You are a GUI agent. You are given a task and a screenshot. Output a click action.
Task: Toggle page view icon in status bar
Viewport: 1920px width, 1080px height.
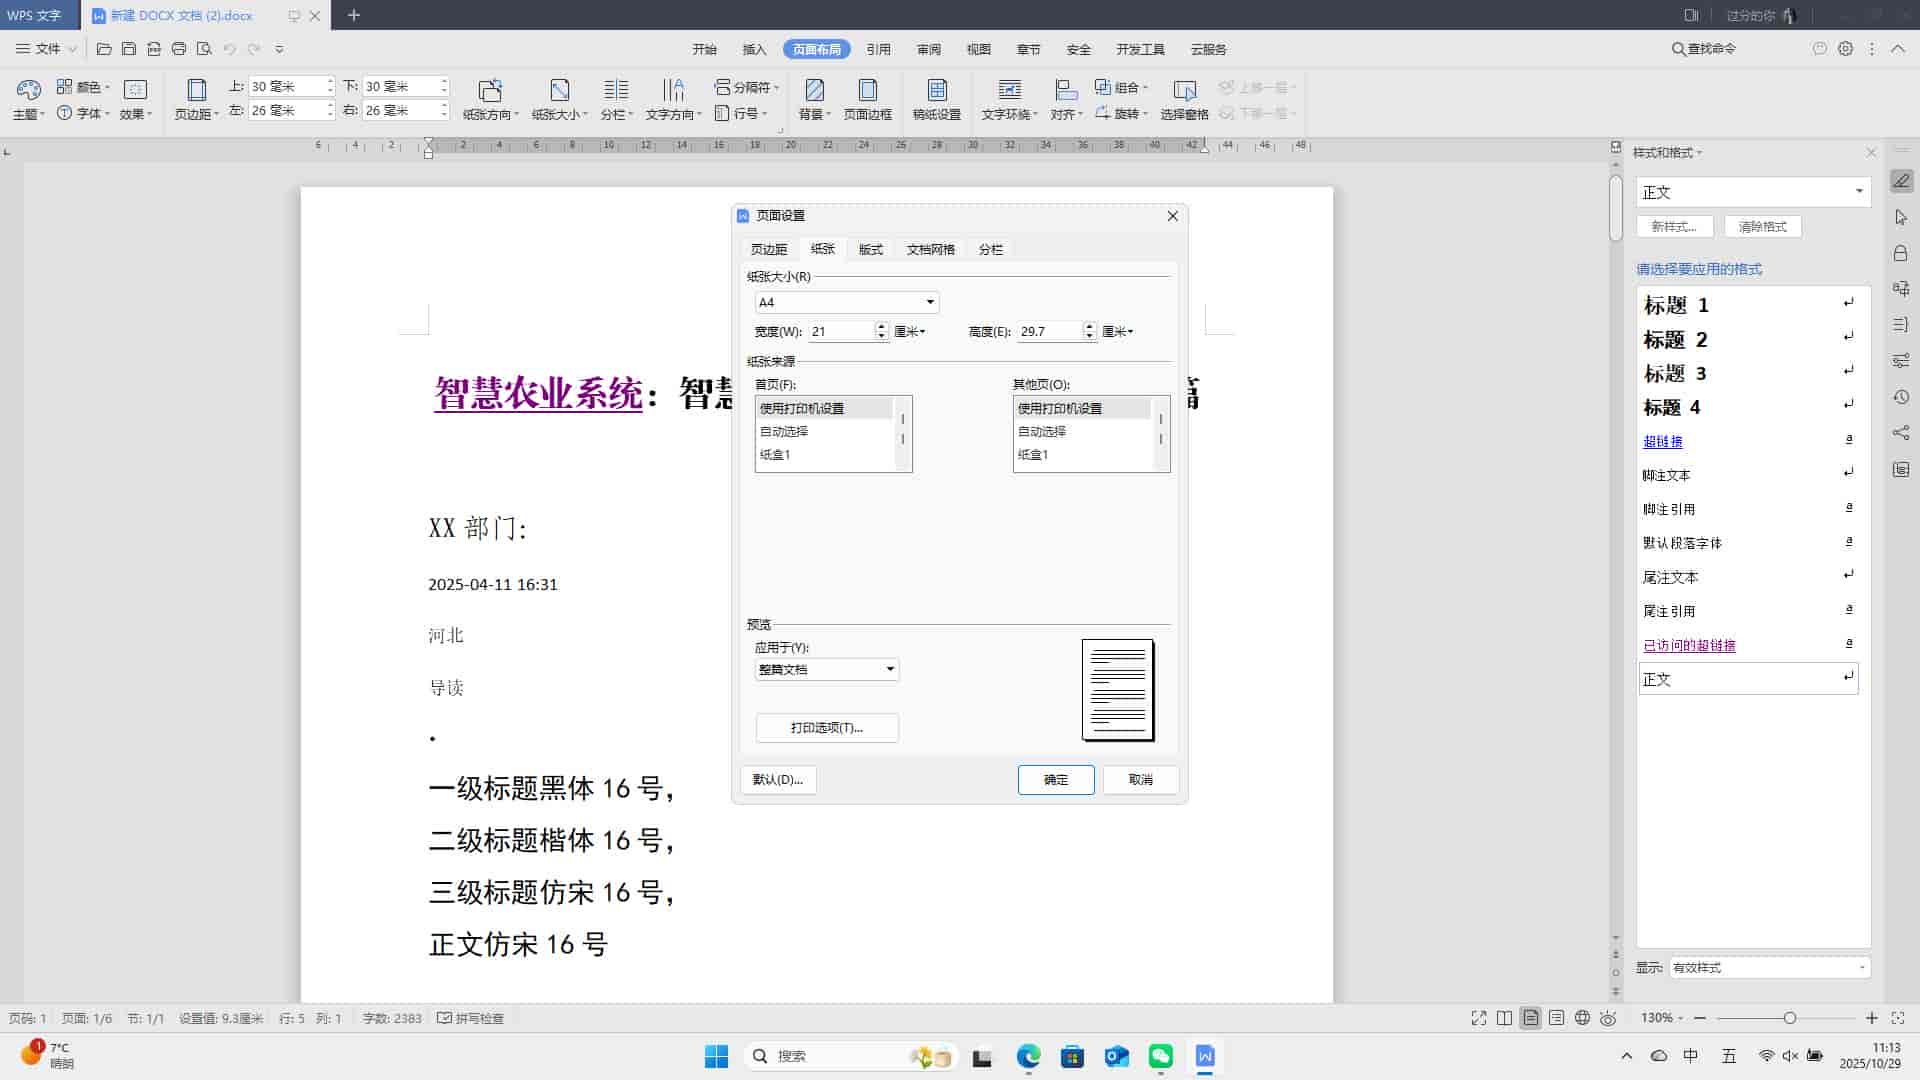(1531, 1018)
